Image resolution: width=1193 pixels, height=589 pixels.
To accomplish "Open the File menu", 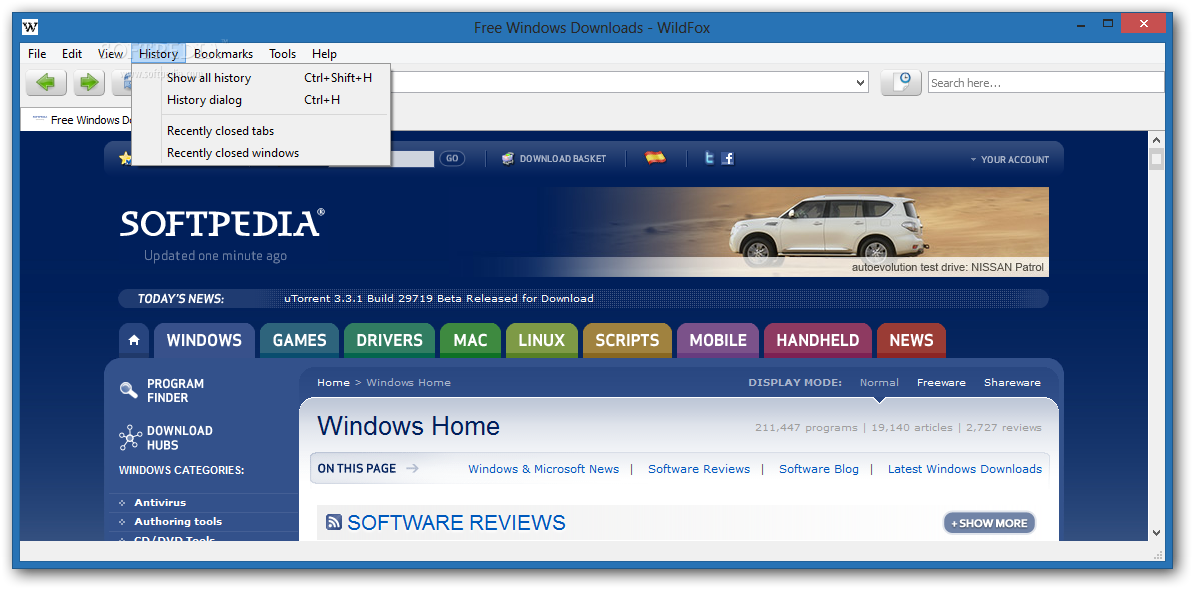I will 37,53.
